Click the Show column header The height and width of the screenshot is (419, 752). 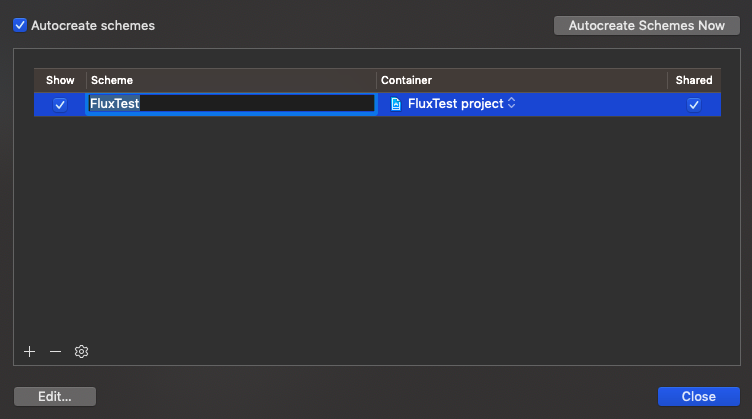coord(60,80)
